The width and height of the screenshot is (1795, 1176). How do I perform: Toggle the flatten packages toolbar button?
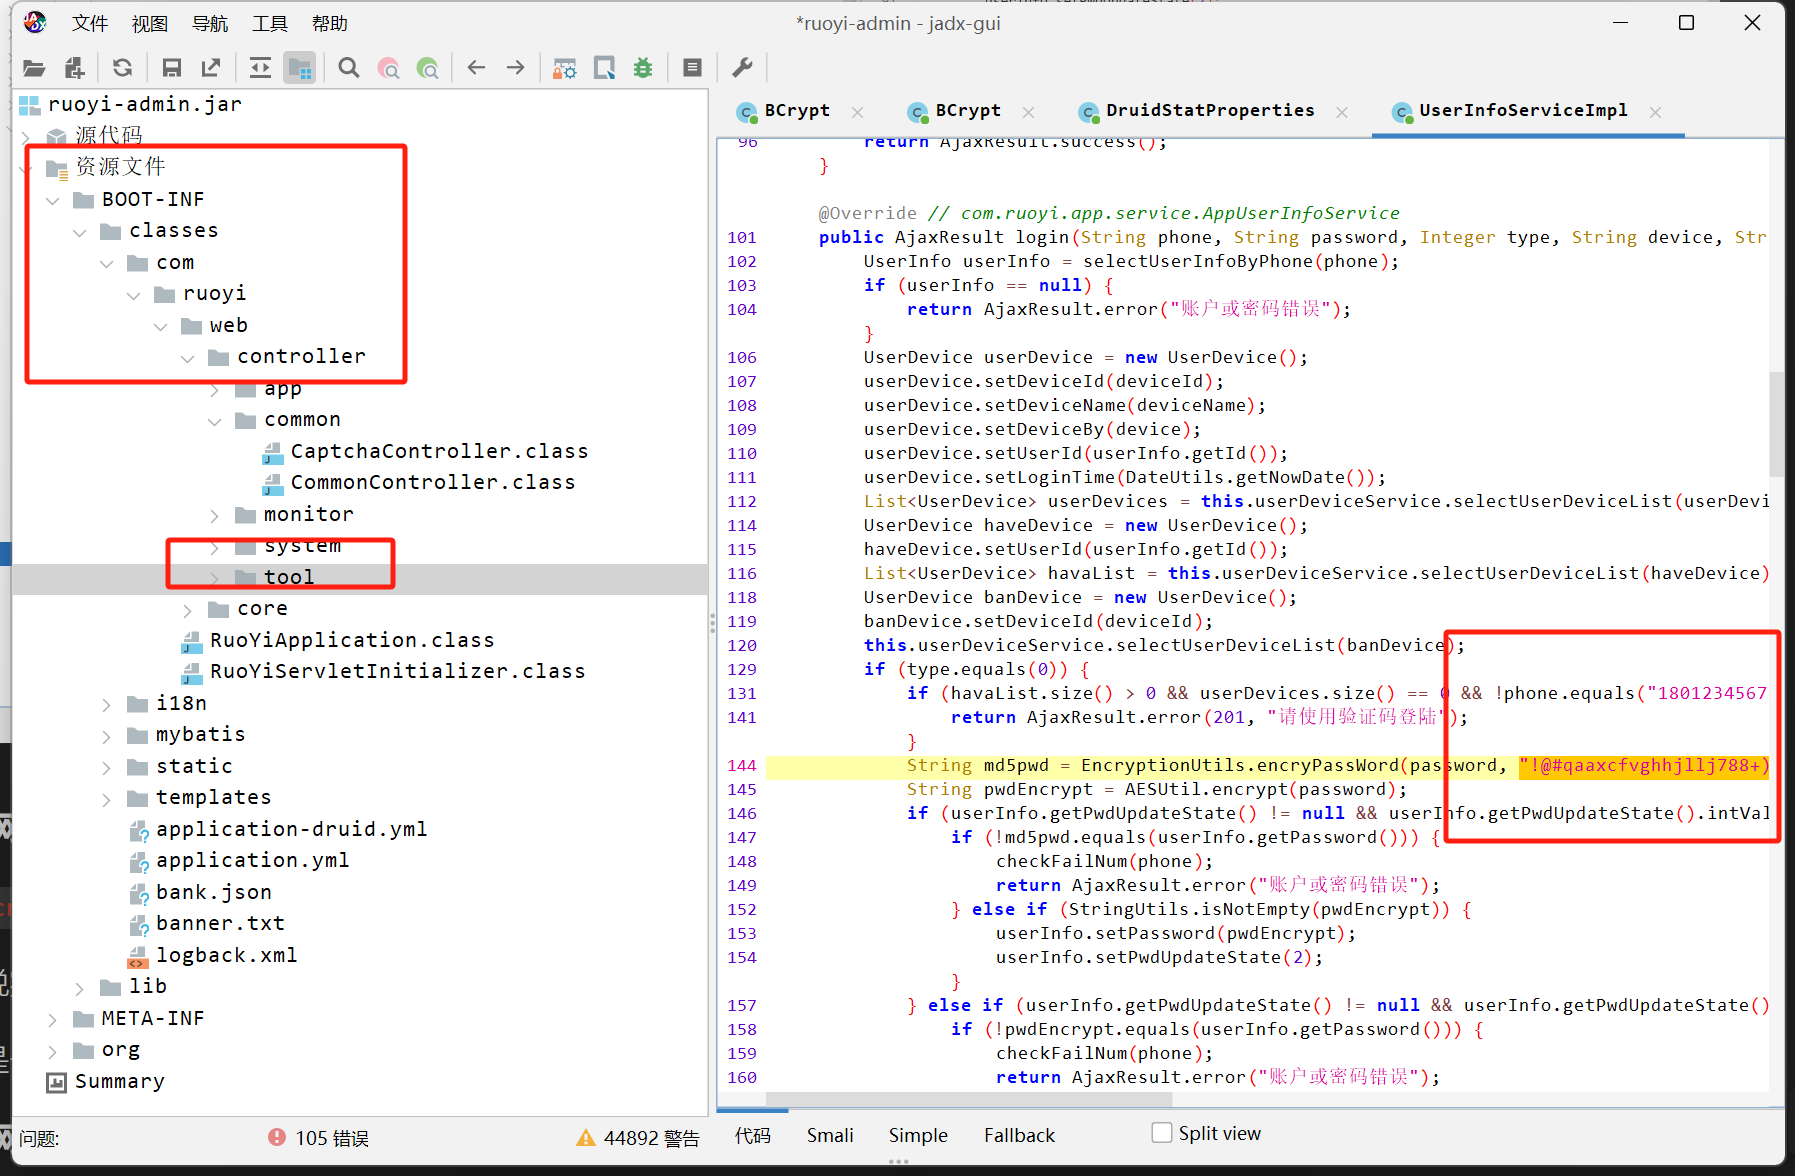[299, 68]
